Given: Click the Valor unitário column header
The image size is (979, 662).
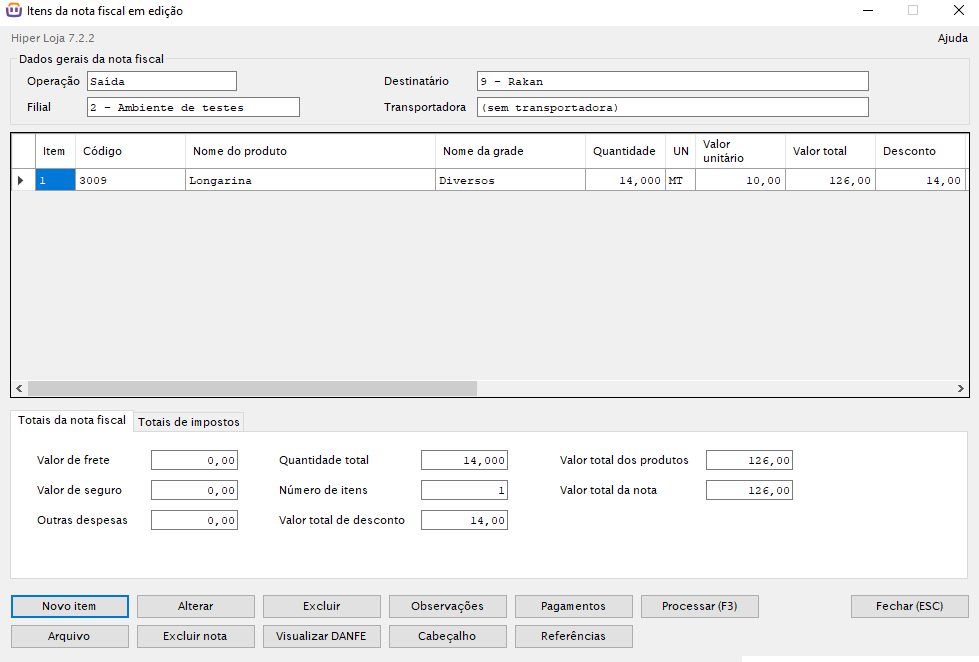Looking at the screenshot, I should 740,151.
